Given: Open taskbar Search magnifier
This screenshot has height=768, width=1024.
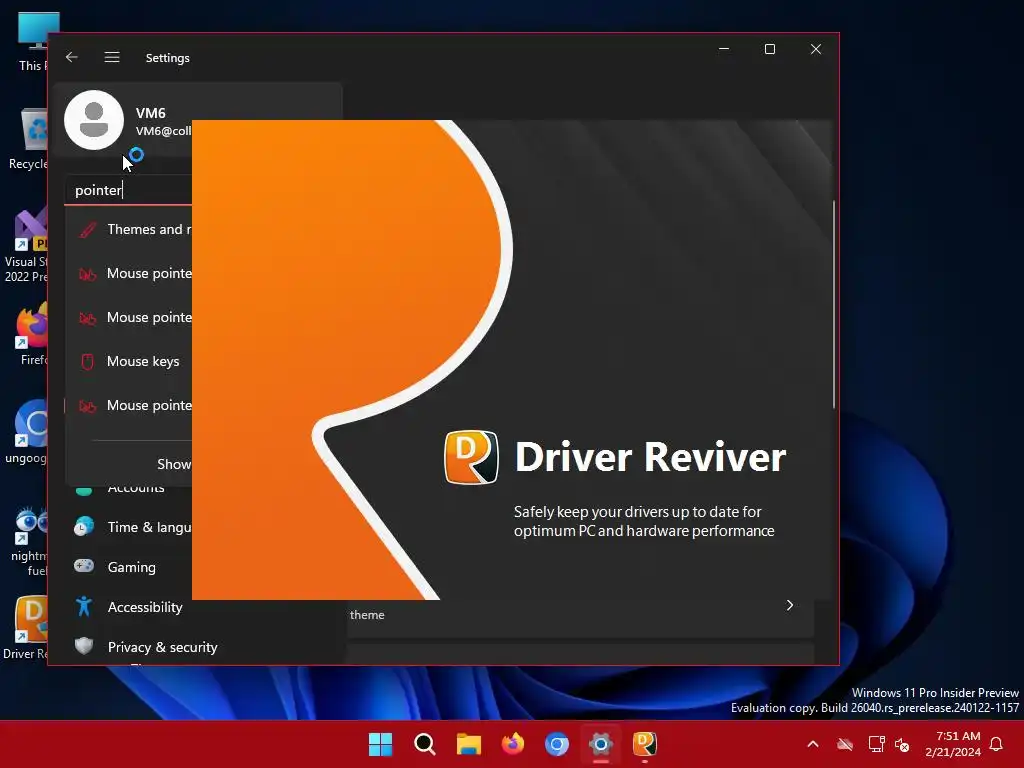Looking at the screenshot, I should click(x=424, y=744).
